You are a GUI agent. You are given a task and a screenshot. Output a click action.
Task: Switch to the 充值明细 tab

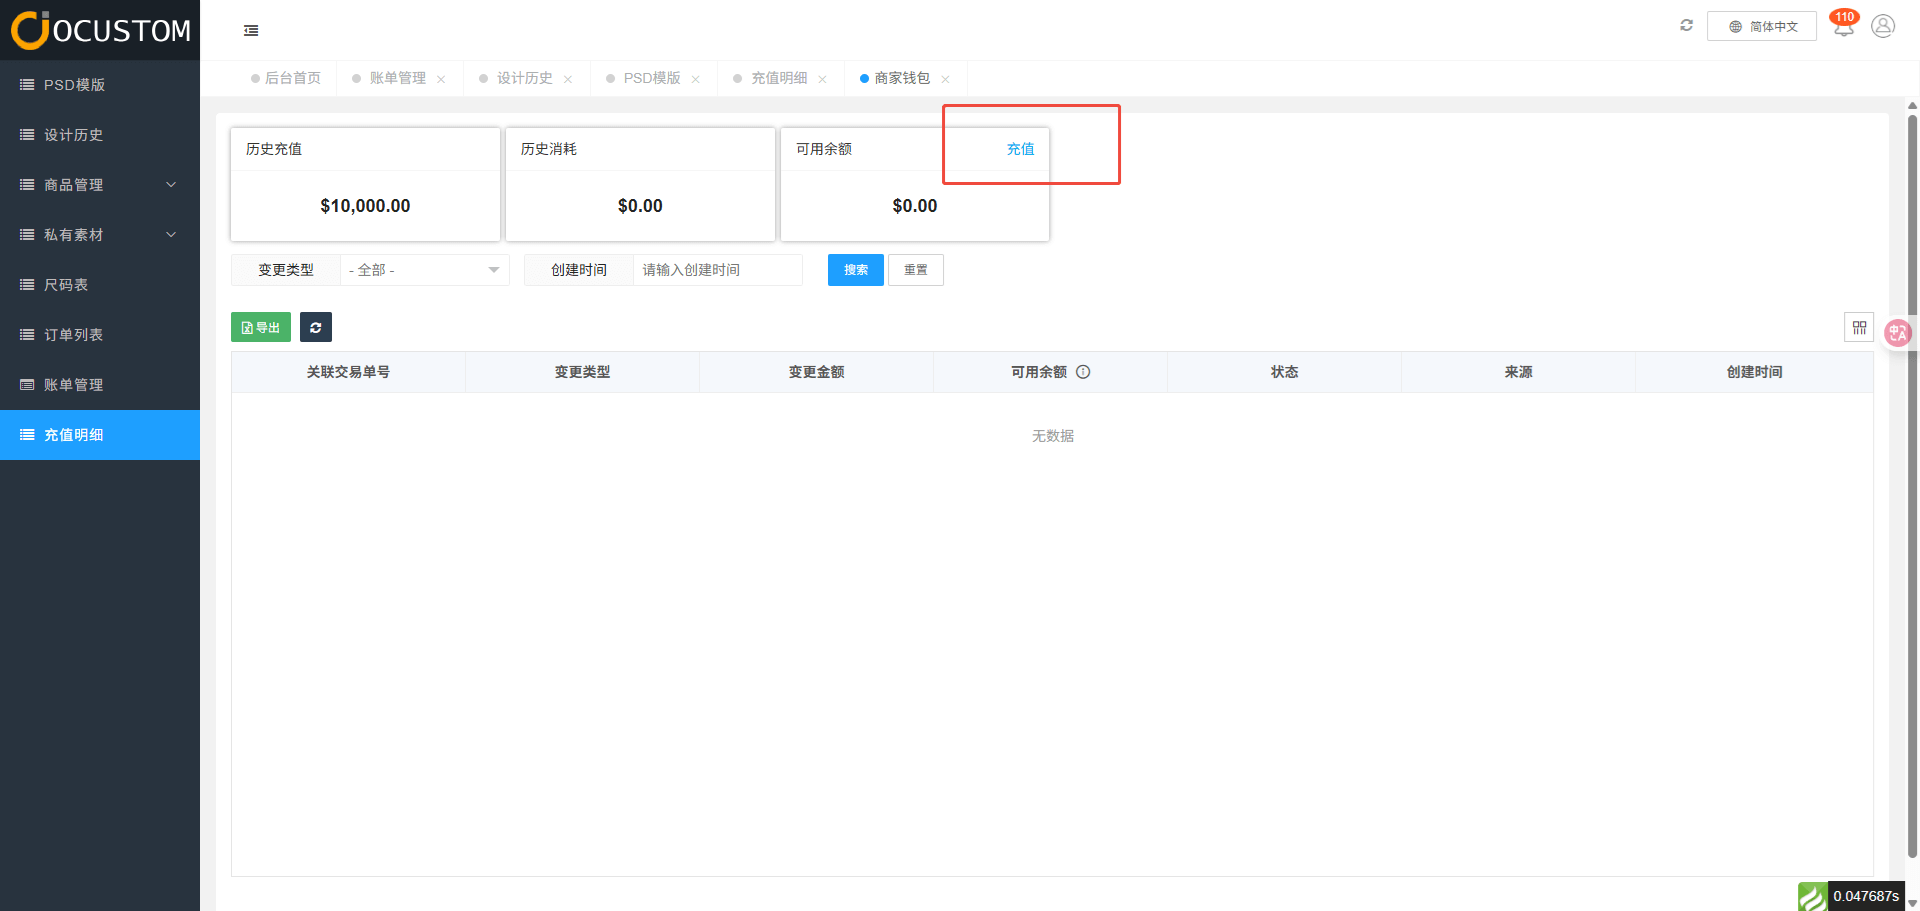[778, 78]
